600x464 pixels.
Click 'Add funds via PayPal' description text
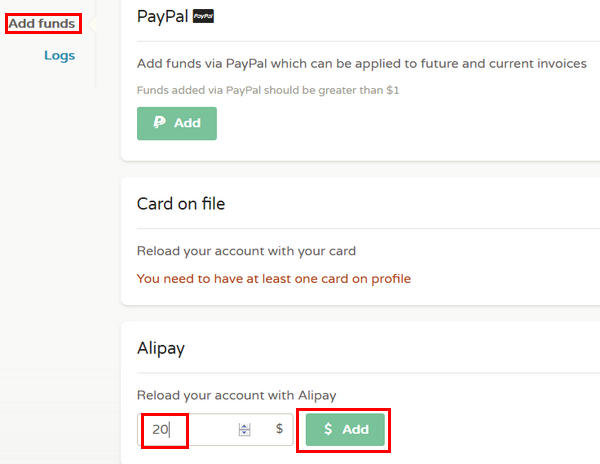click(x=361, y=64)
